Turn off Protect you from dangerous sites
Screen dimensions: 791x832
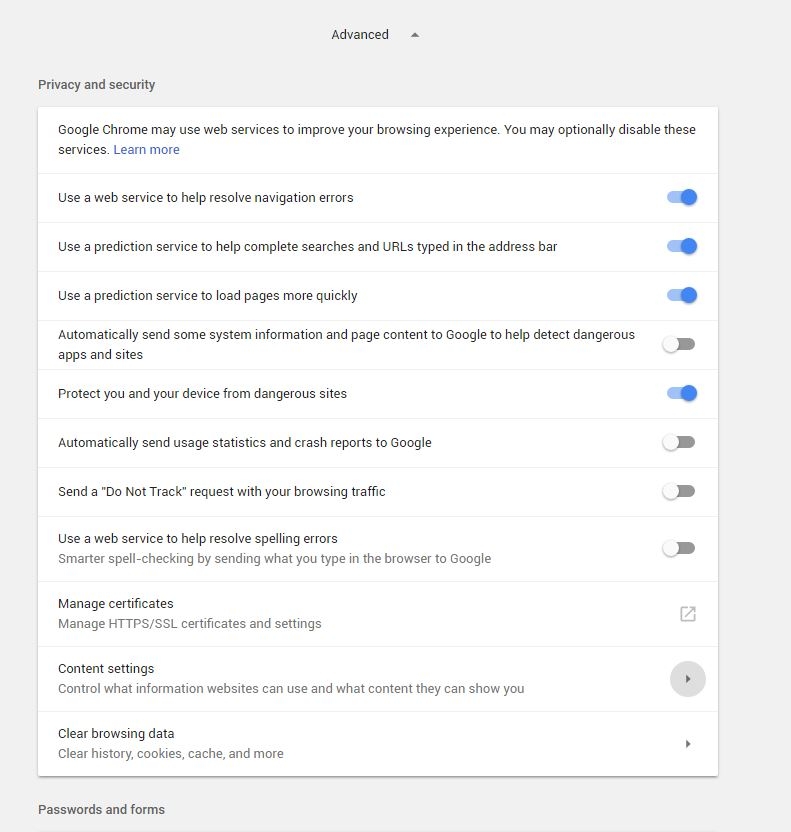[682, 393]
